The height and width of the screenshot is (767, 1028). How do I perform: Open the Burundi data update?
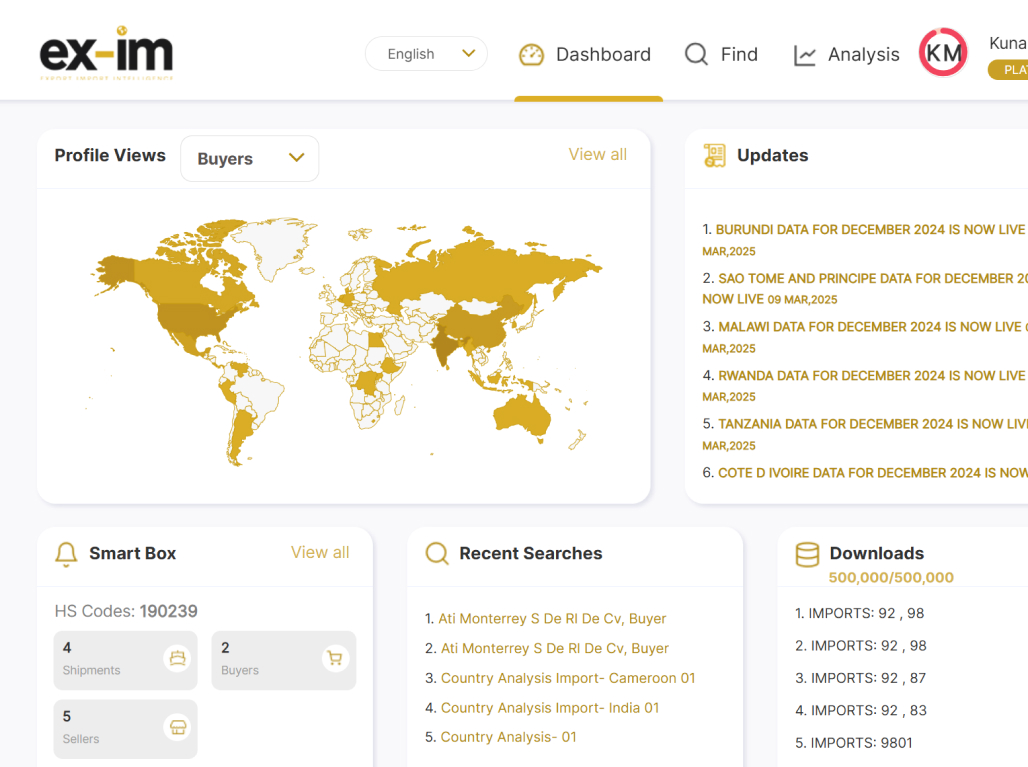pyautogui.click(x=864, y=239)
